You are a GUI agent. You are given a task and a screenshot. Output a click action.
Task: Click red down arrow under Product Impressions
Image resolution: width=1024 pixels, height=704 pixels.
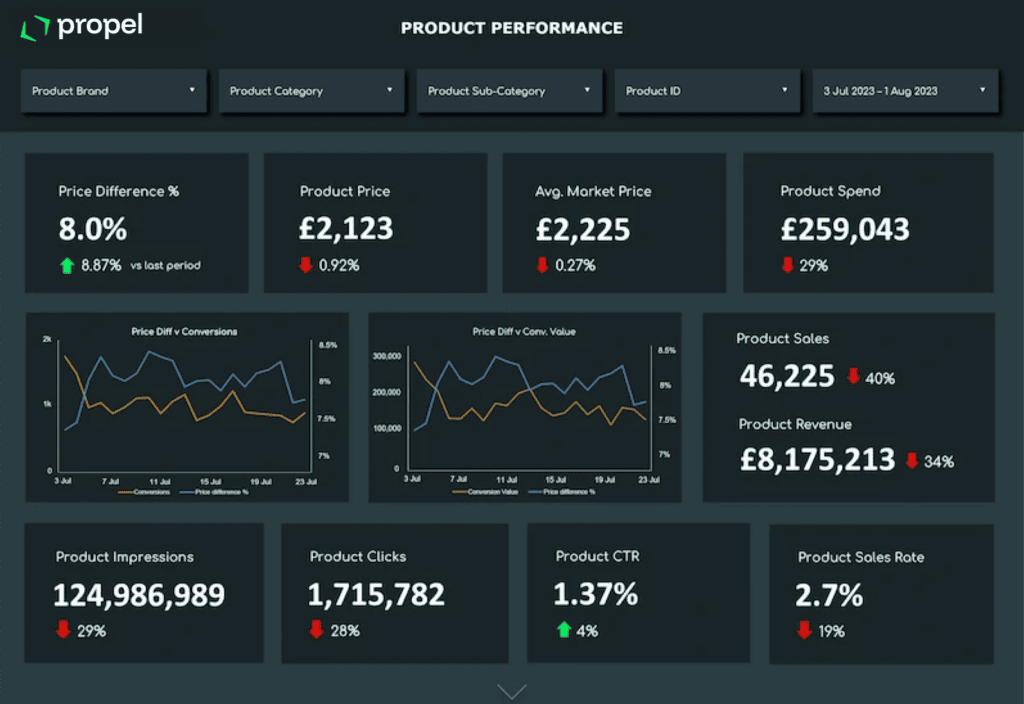(63, 630)
